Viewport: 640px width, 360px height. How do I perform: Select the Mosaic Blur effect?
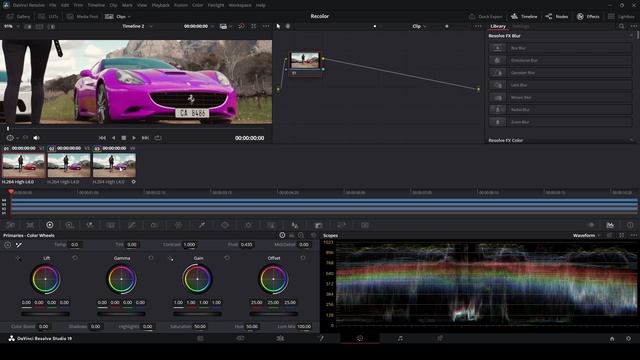tap(560, 98)
